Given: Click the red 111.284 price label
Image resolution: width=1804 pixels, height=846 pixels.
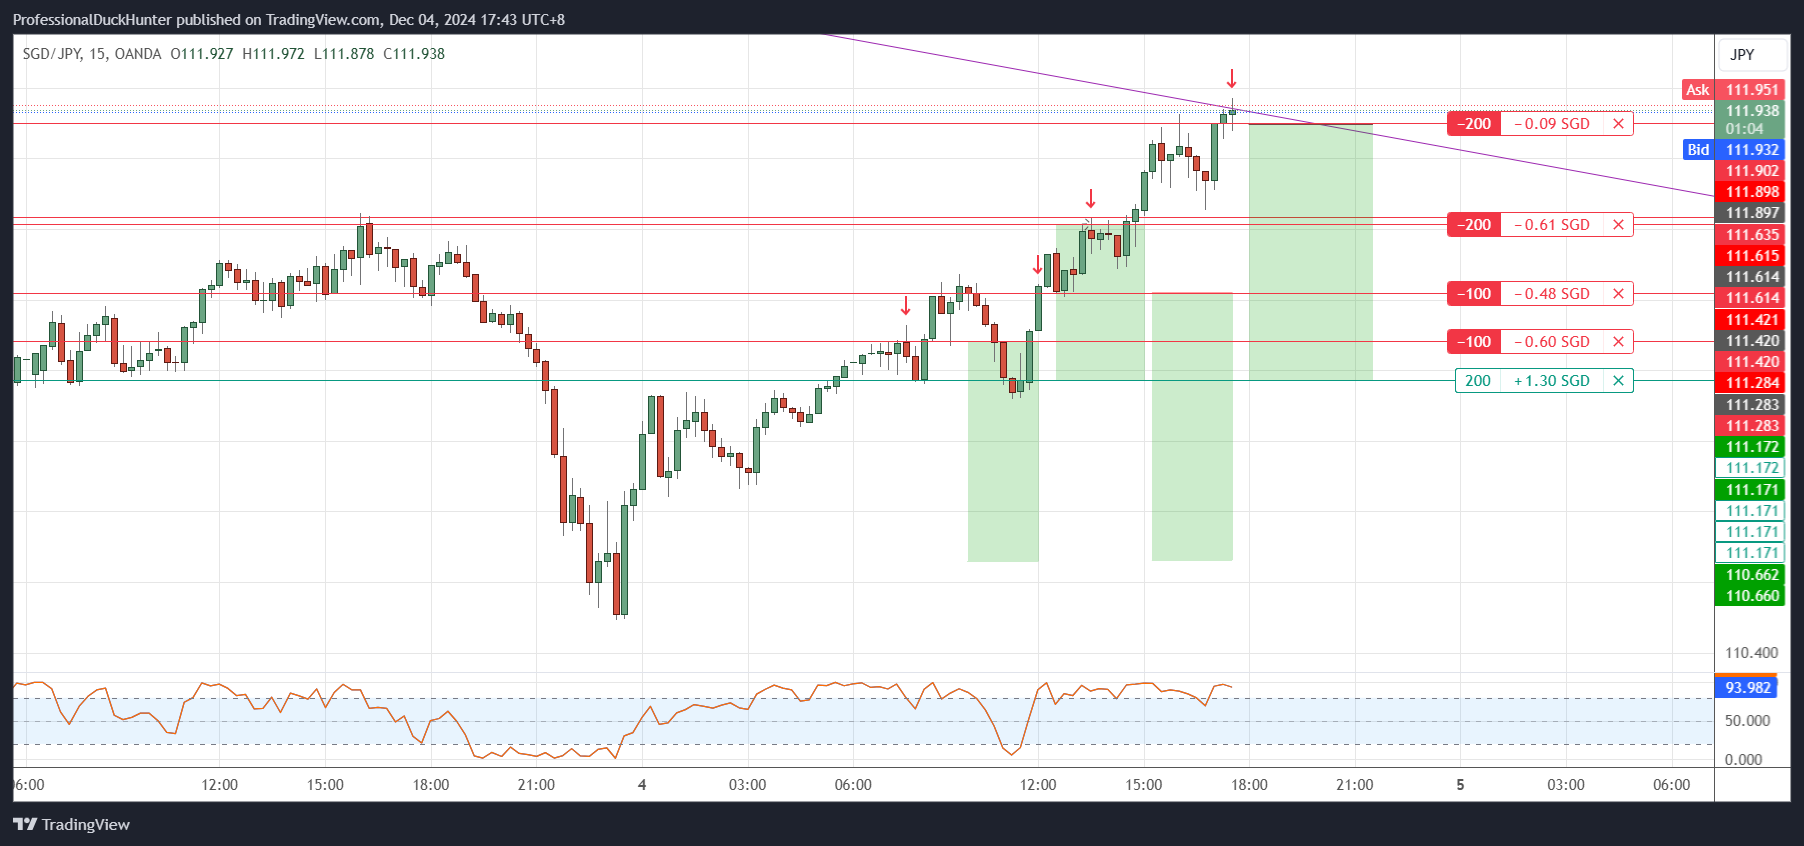Looking at the screenshot, I should pyautogui.click(x=1752, y=383).
